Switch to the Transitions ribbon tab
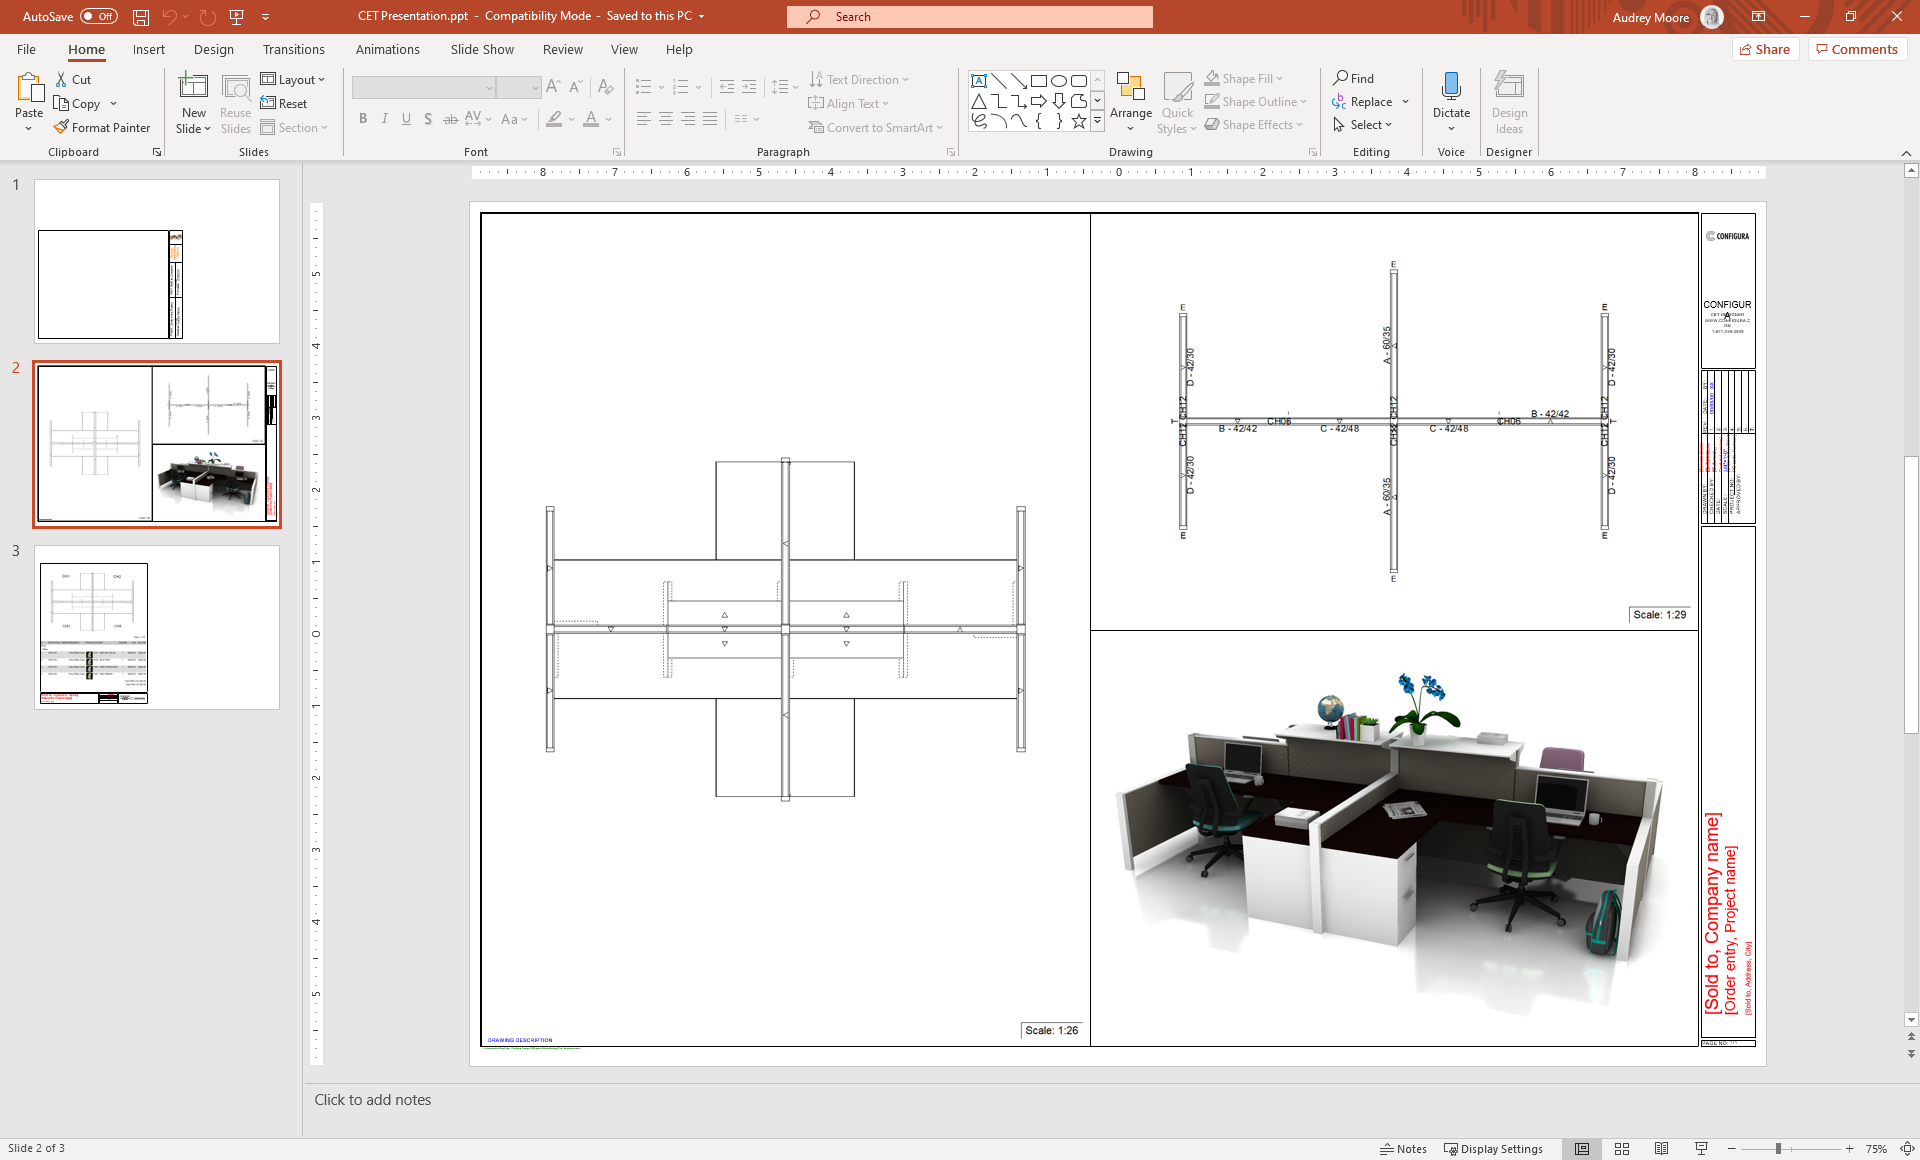 [293, 49]
